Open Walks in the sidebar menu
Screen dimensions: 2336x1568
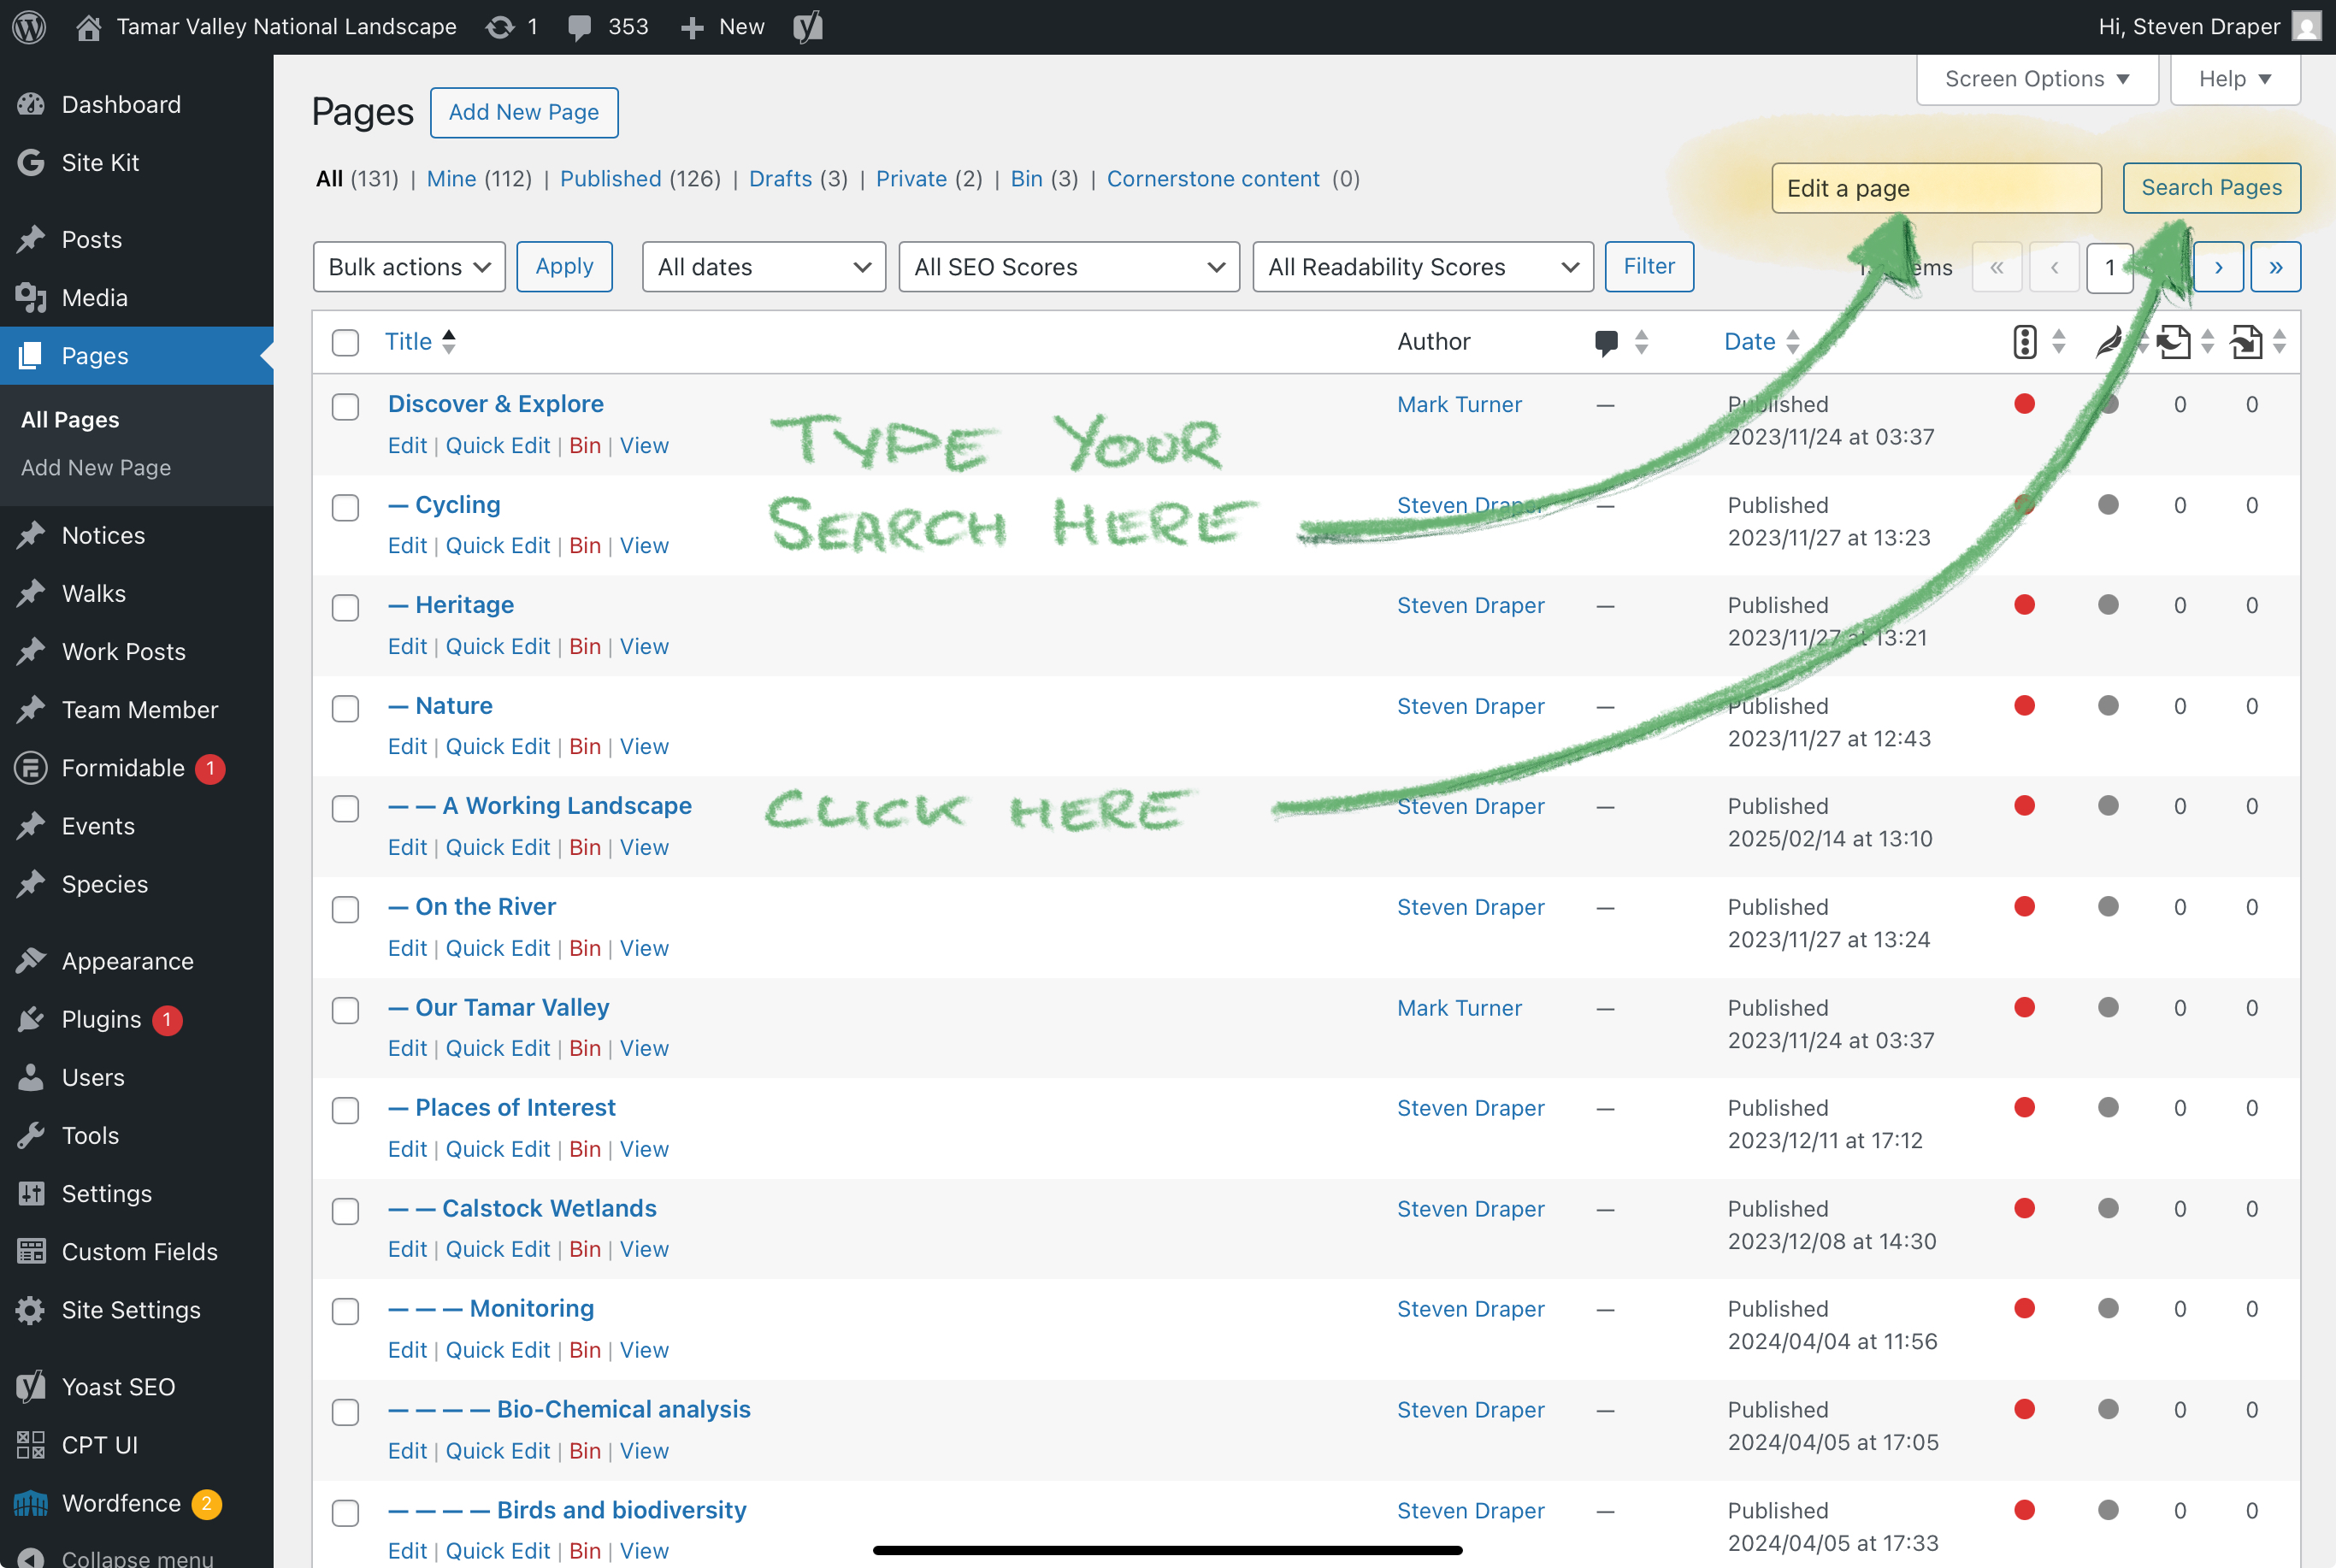[94, 593]
